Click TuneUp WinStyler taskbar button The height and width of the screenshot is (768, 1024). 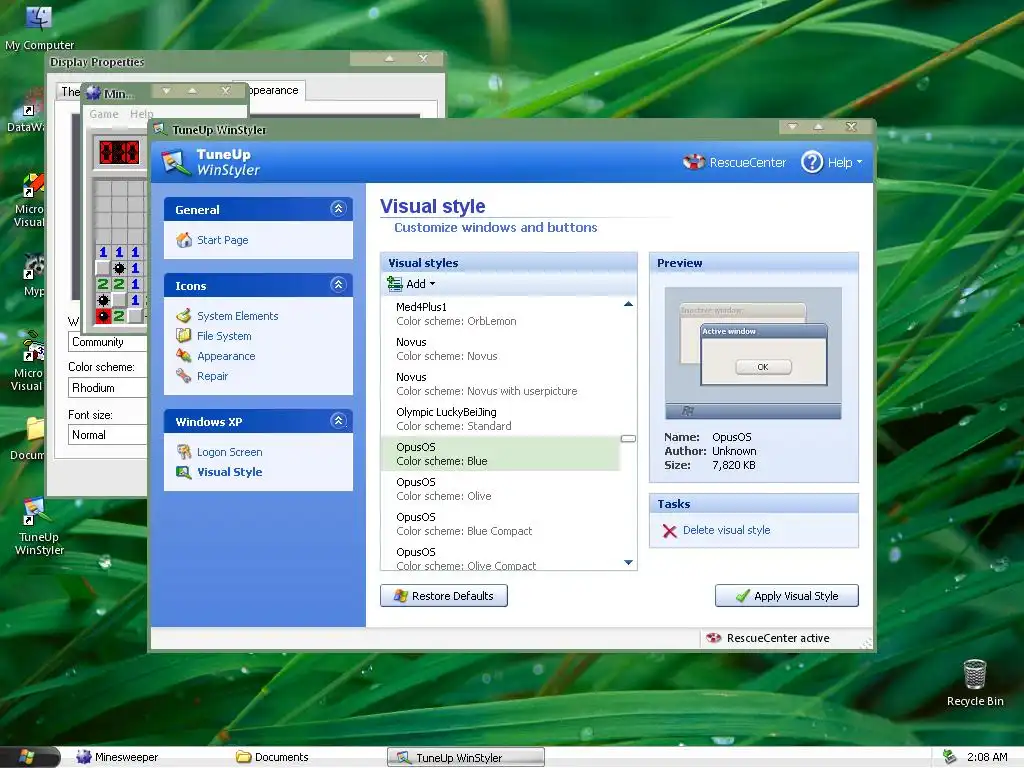466,758
